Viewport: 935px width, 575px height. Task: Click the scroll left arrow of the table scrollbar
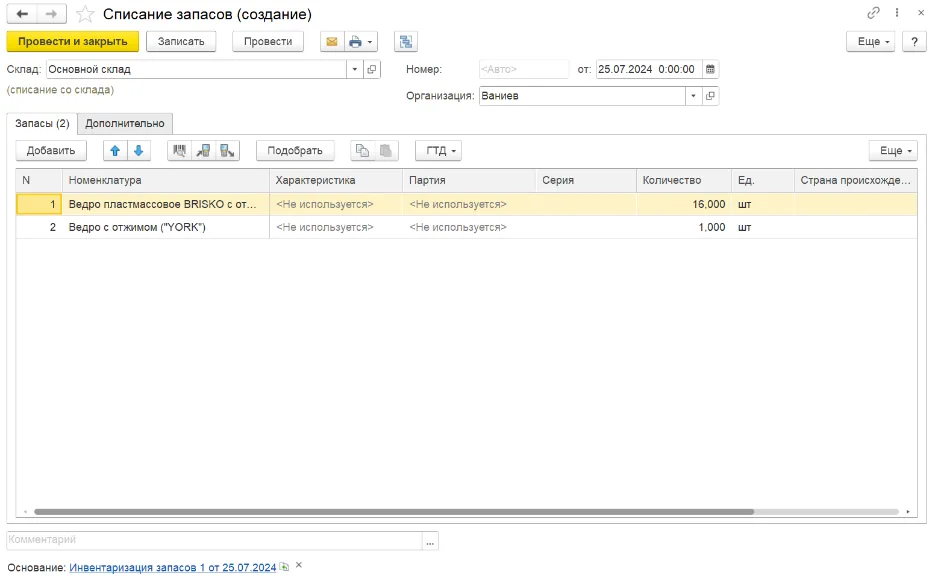[25, 512]
